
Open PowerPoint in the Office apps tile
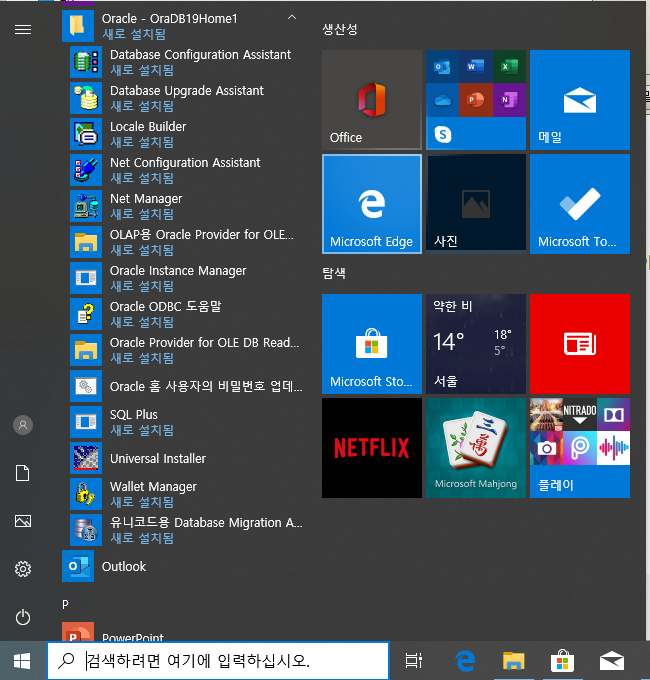(476, 100)
